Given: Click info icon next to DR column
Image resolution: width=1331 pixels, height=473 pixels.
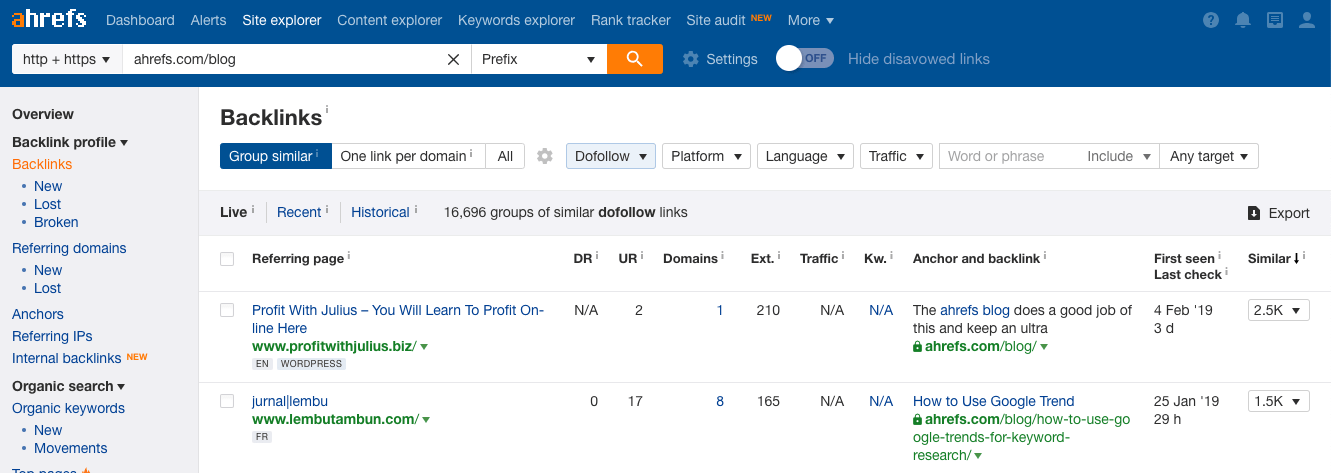Looking at the screenshot, I should pyautogui.click(x=597, y=255).
